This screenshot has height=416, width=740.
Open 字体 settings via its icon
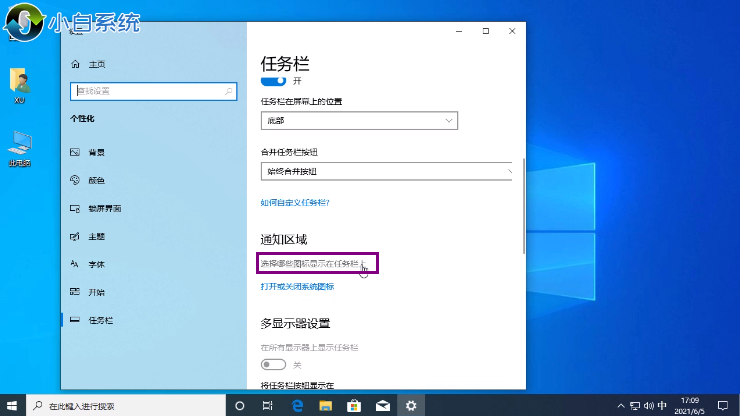[x=75, y=264]
